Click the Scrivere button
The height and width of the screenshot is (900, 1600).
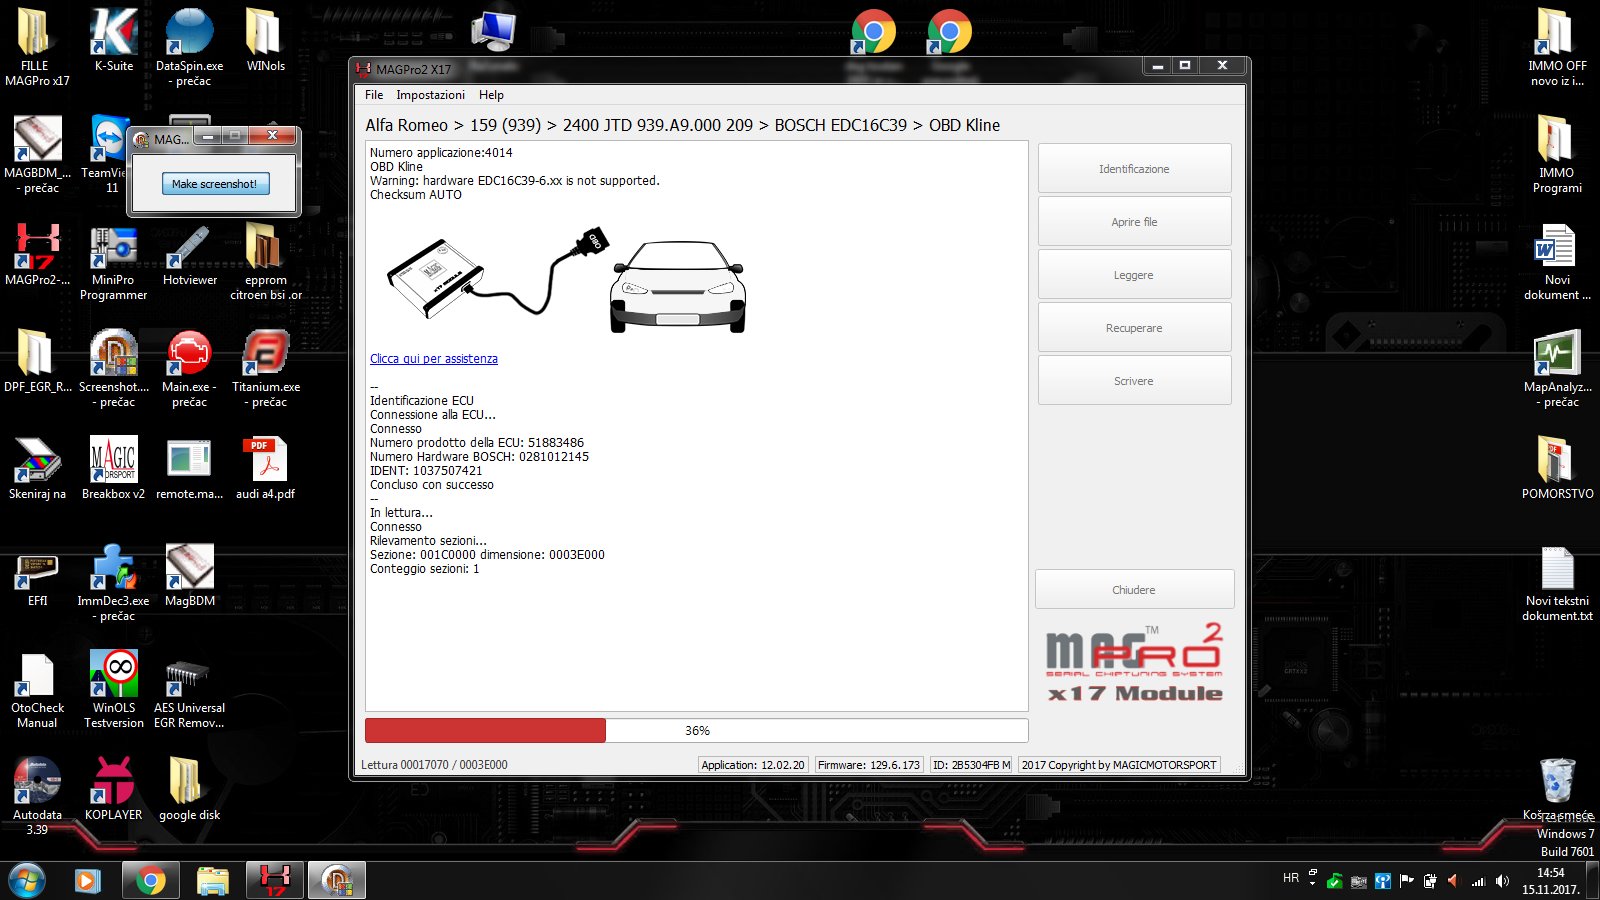[1134, 381]
